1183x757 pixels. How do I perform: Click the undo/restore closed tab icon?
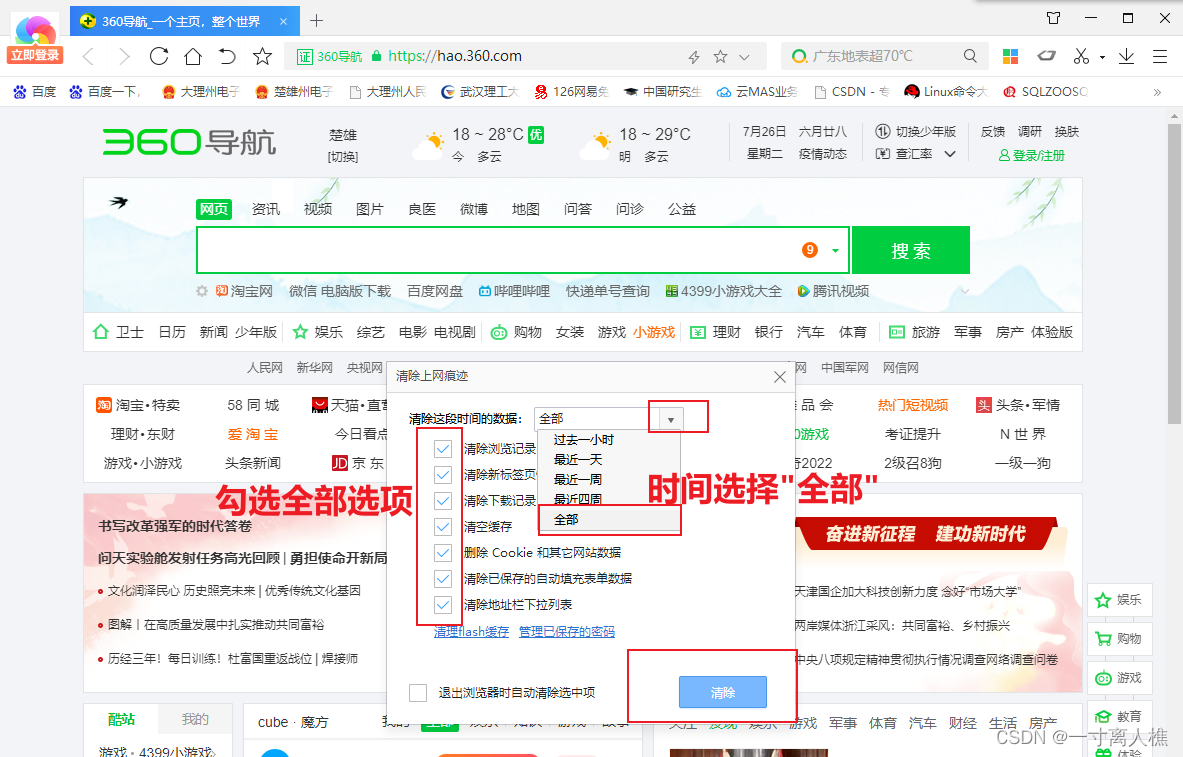[227, 56]
